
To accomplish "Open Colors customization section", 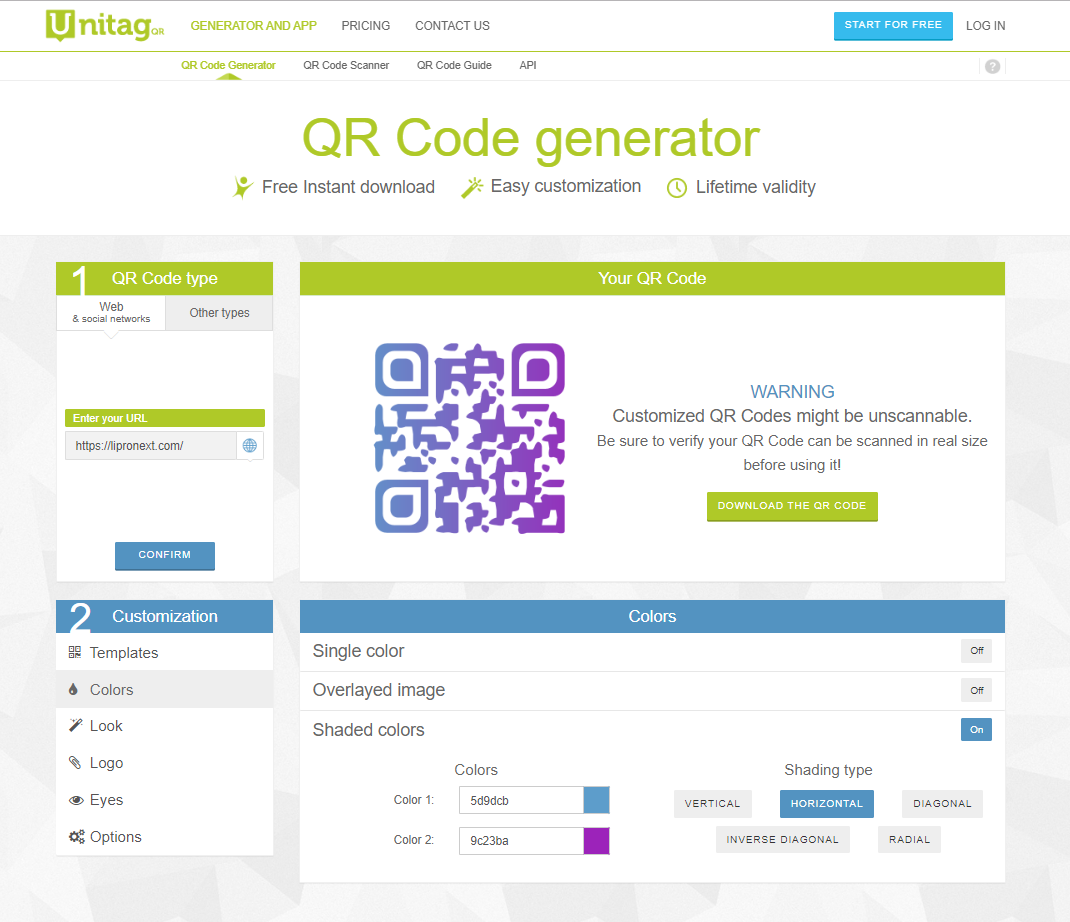I will click(164, 689).
